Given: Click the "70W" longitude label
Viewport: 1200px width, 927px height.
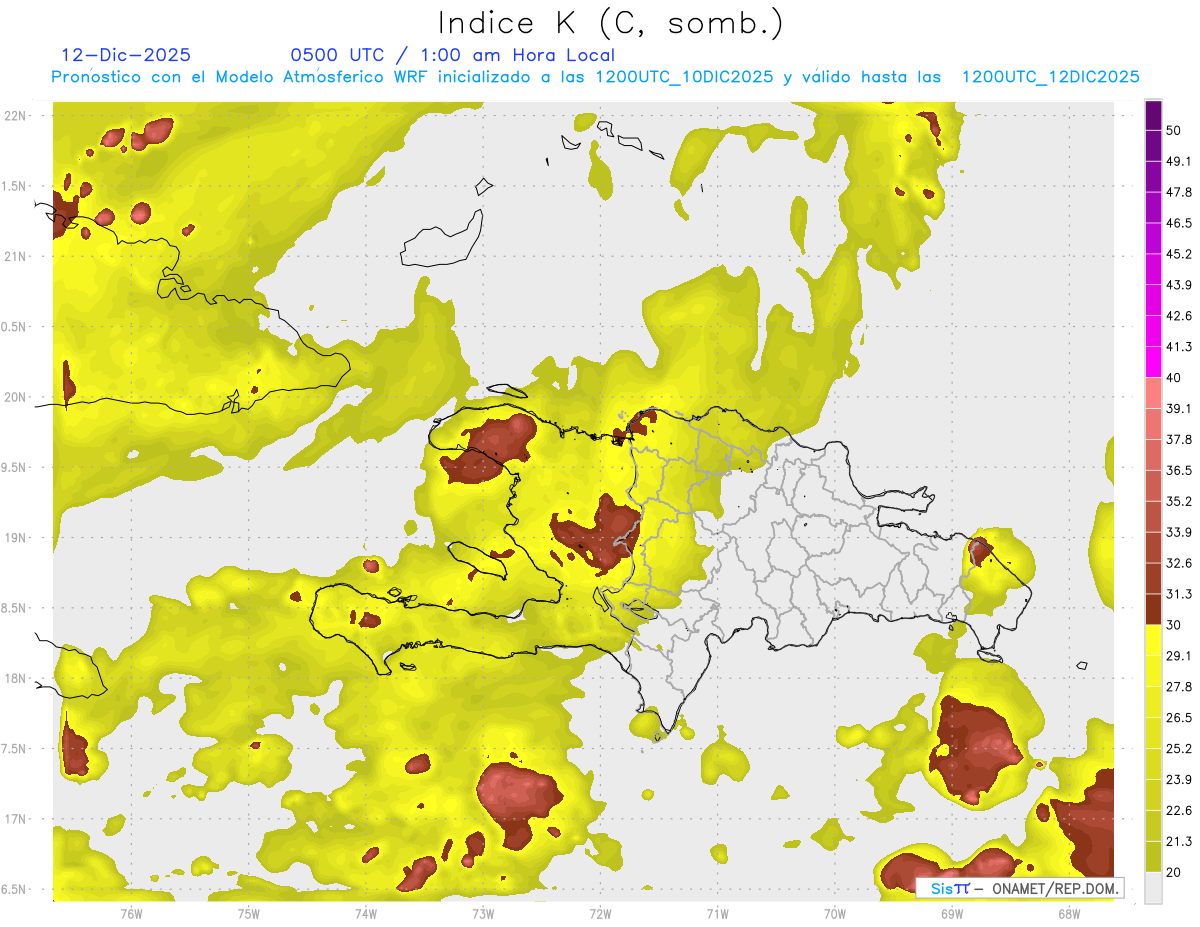Looking at the screenshot, I should pos(835,914).
